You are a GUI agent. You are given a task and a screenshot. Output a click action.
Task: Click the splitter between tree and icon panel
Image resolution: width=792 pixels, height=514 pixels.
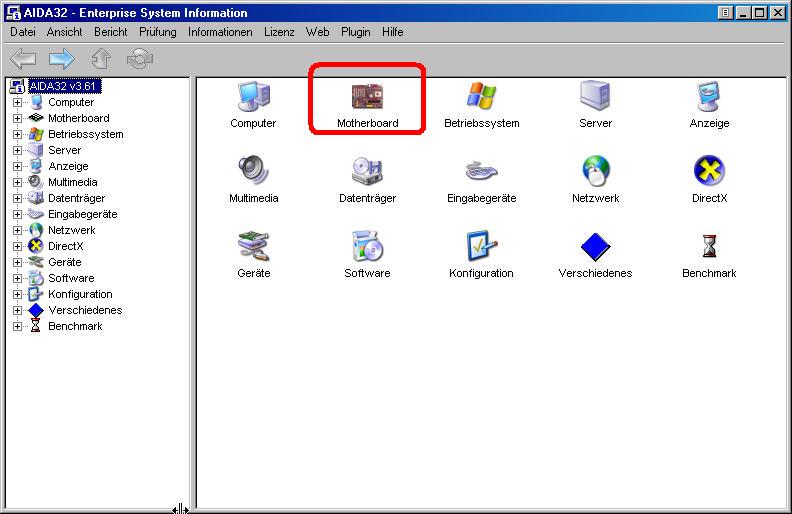point(193,290)
